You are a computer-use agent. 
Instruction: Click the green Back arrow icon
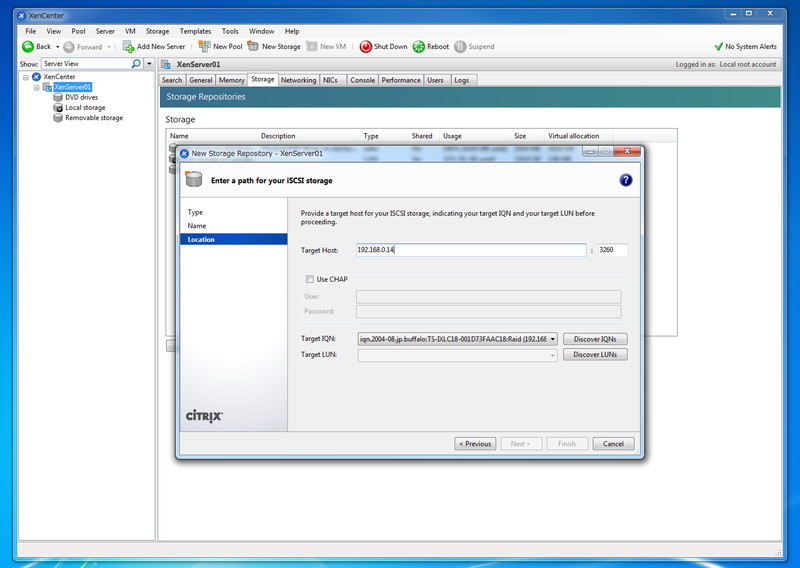(x=28, y=46)
